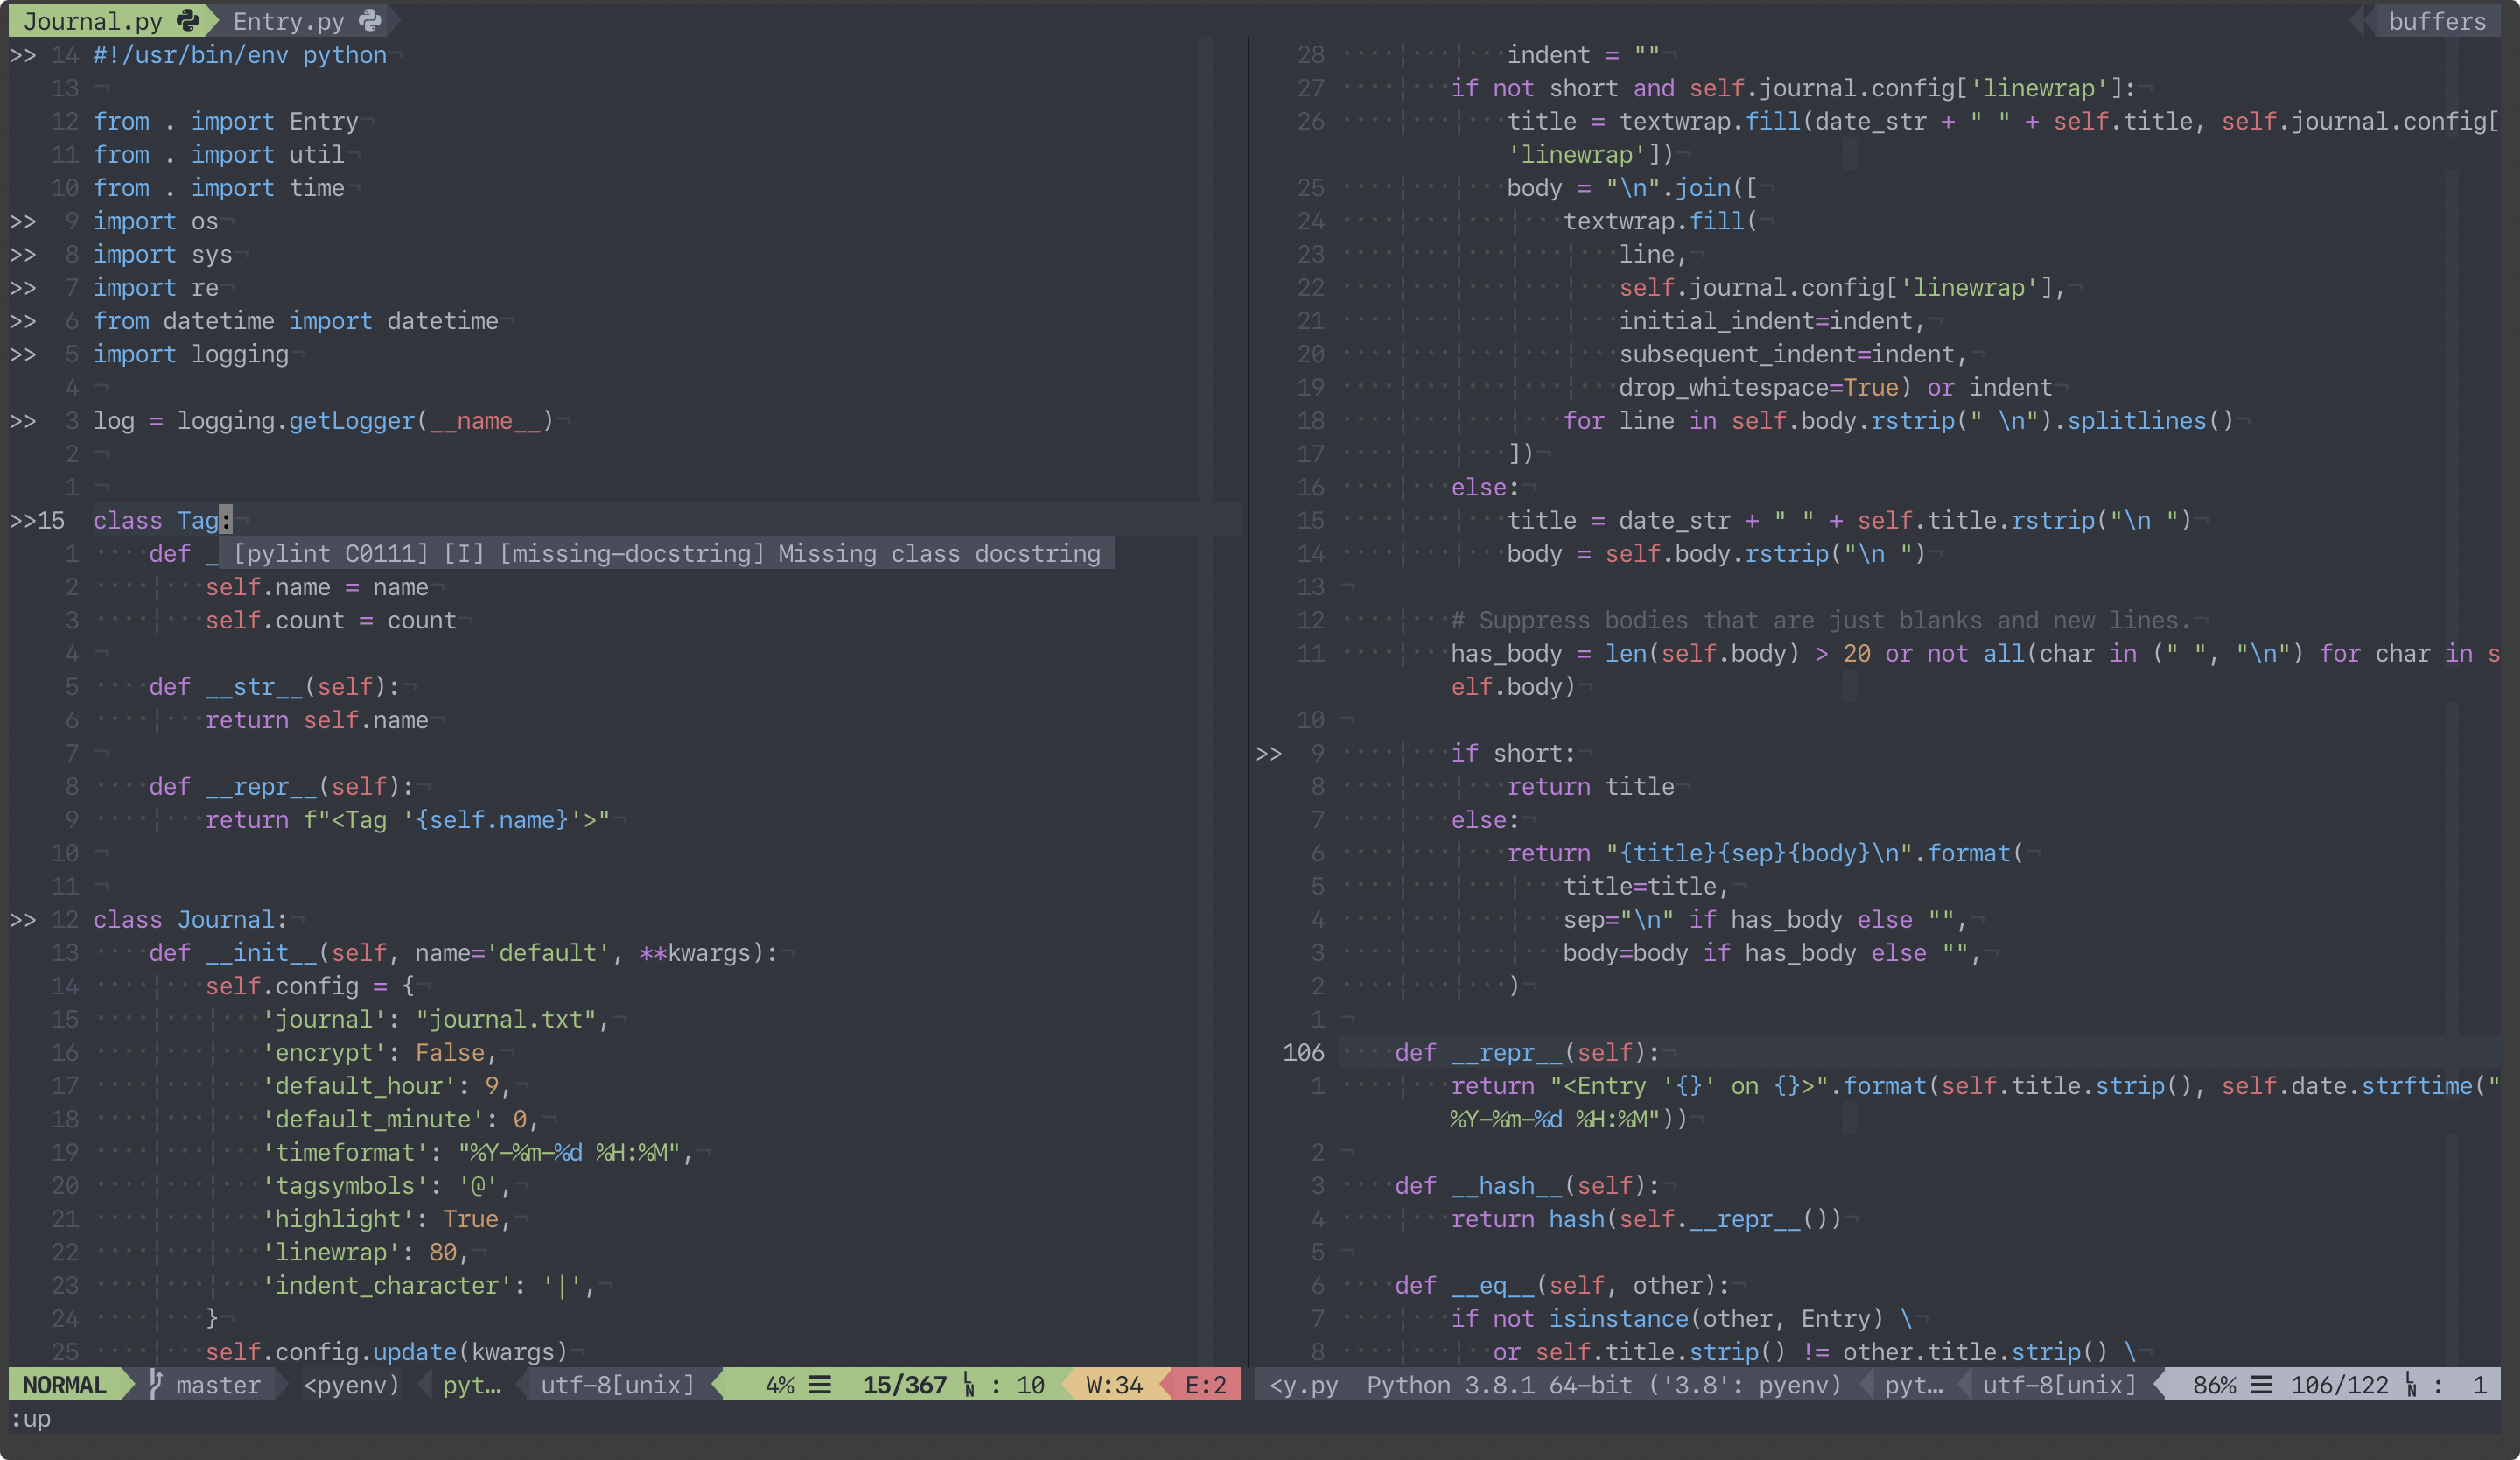2520x1460 pixels.
Task: Click the Python icon in Entry.py tab
Action: 369,20
